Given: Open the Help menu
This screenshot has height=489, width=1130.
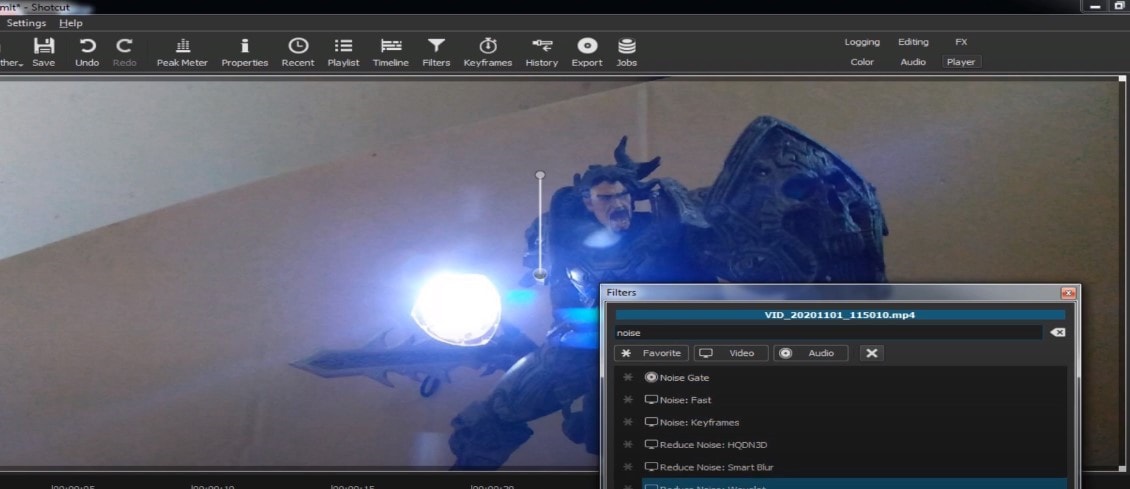Looking at the screenshot, I should point(71,23).
